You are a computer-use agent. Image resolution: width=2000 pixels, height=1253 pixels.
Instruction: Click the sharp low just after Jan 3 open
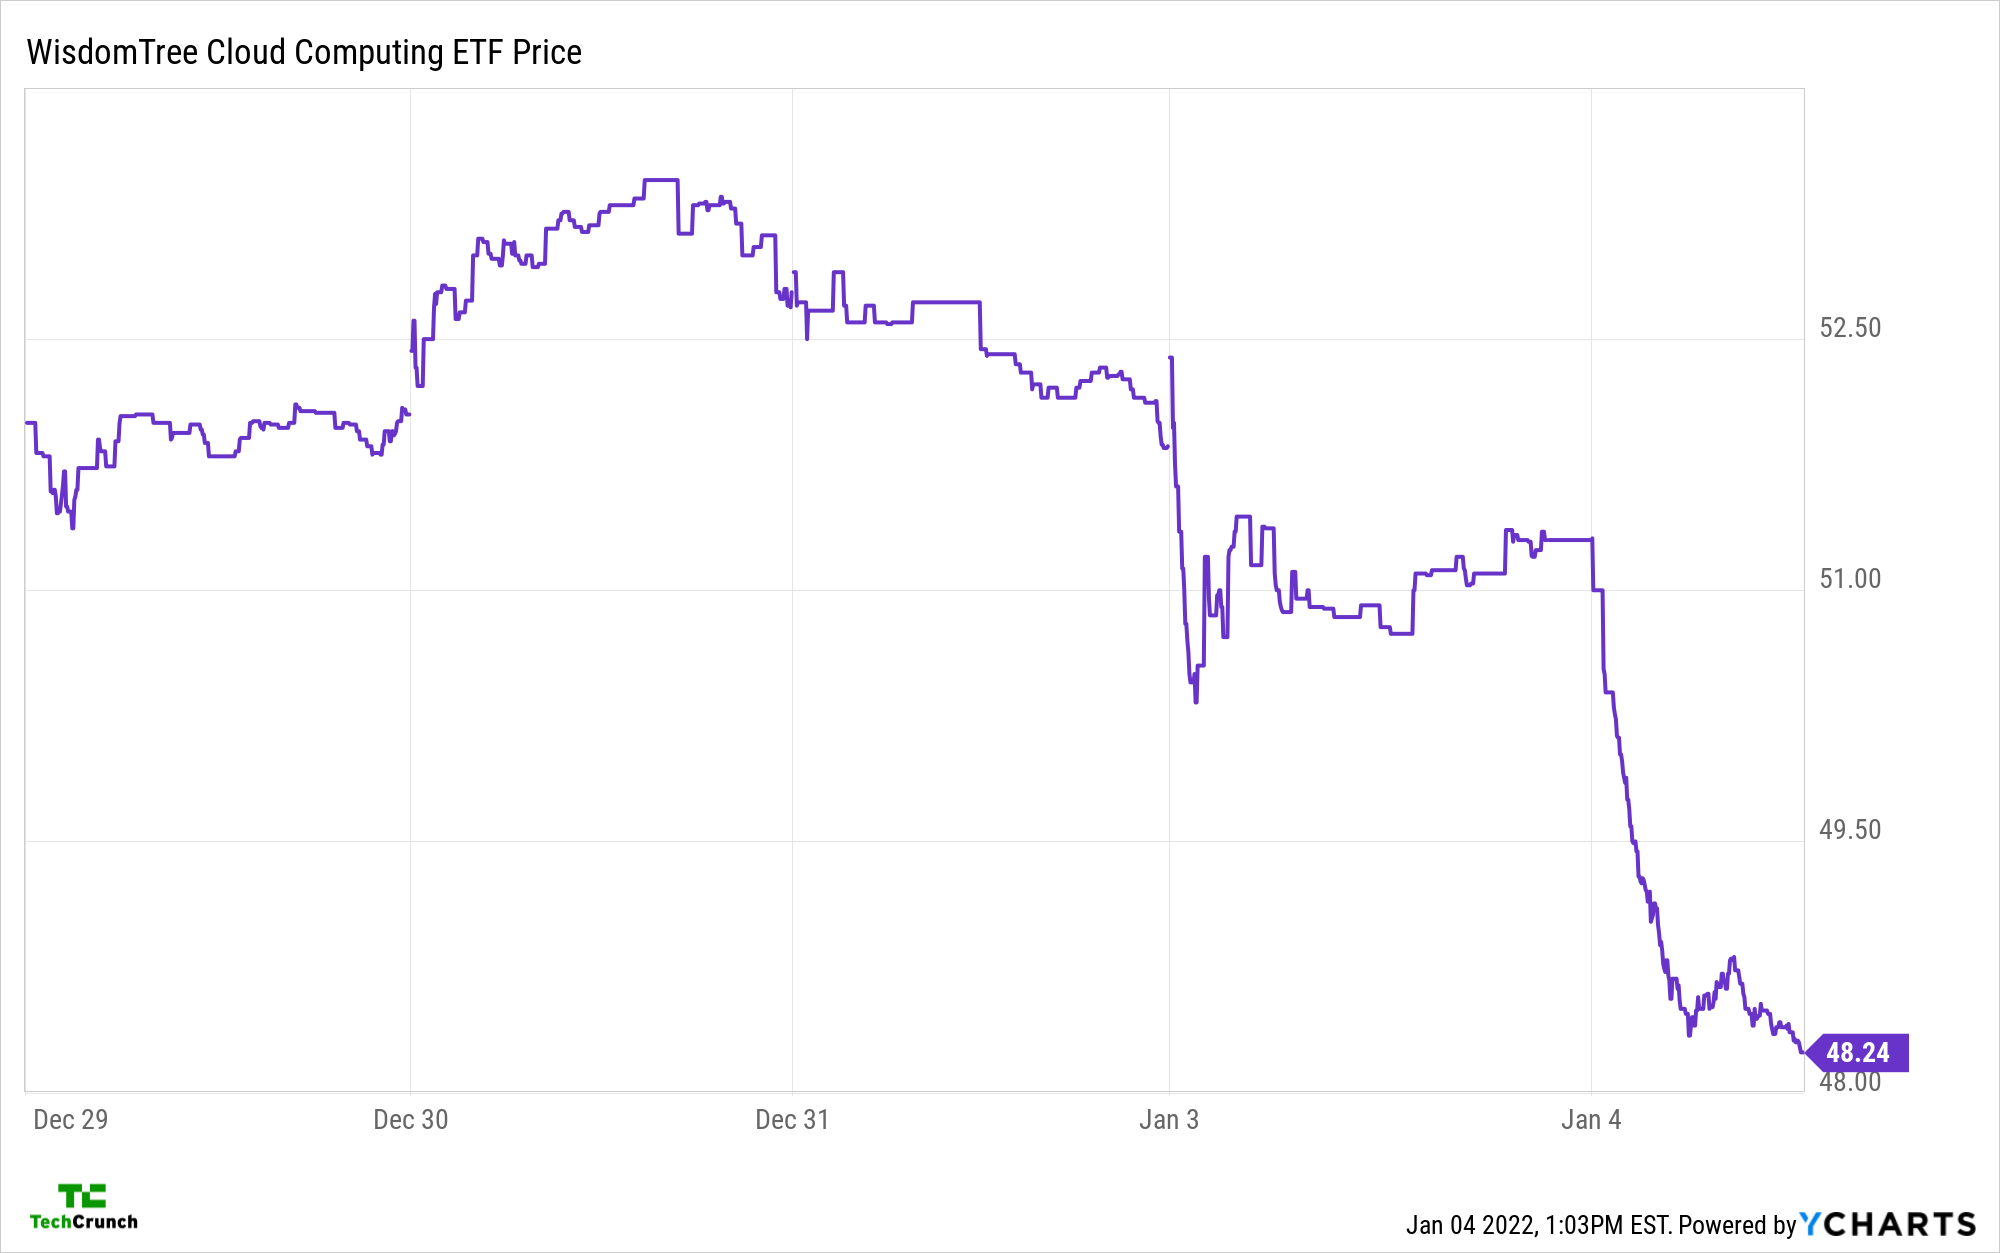[1195, 701]
